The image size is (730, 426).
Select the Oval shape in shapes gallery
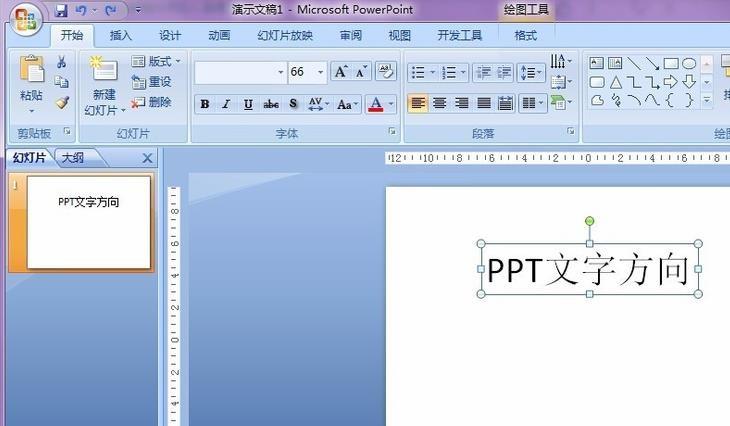[688, 63]
